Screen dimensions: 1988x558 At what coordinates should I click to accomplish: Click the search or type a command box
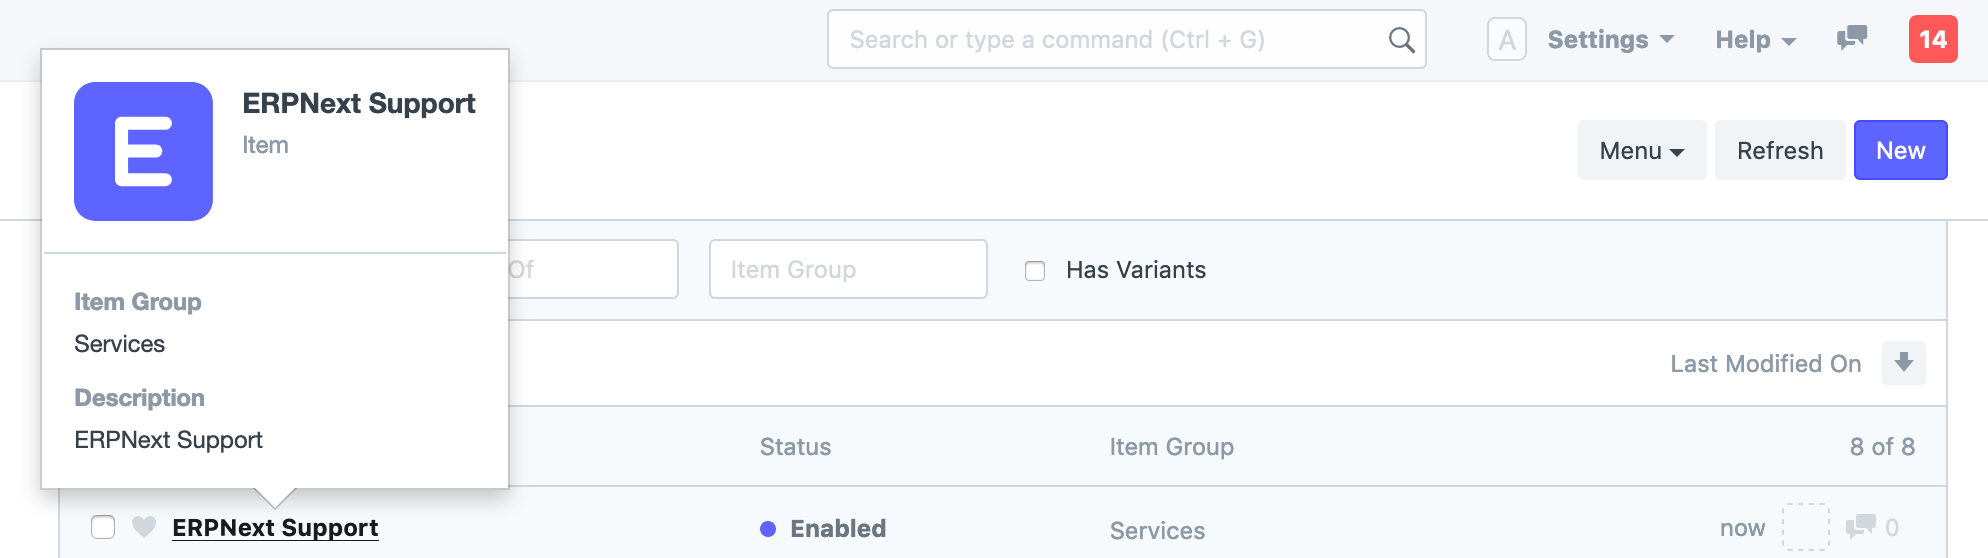click(x=1126, y=40)
